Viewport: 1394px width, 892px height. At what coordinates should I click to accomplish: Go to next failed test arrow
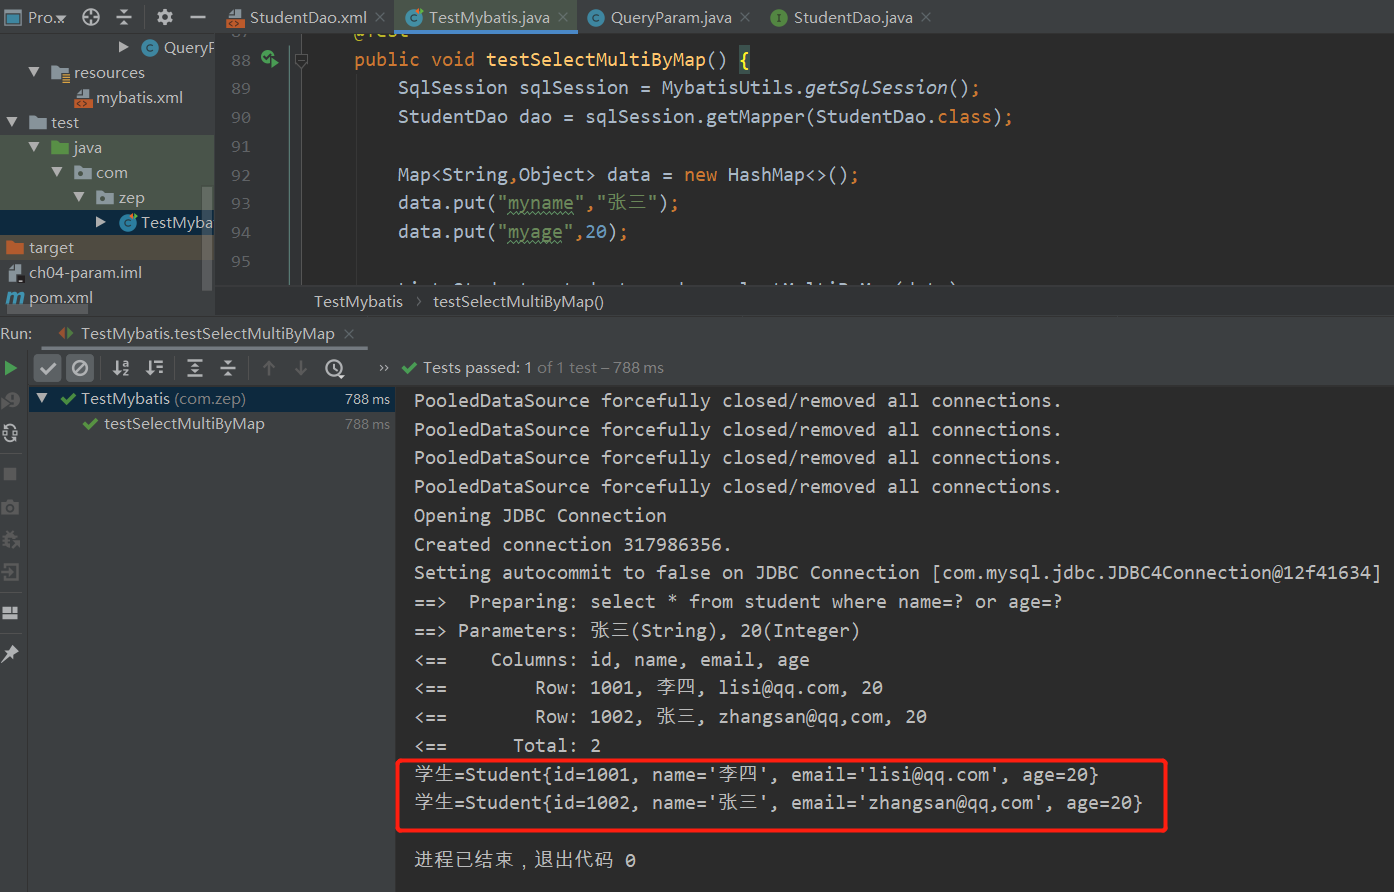tap(301, 368)
